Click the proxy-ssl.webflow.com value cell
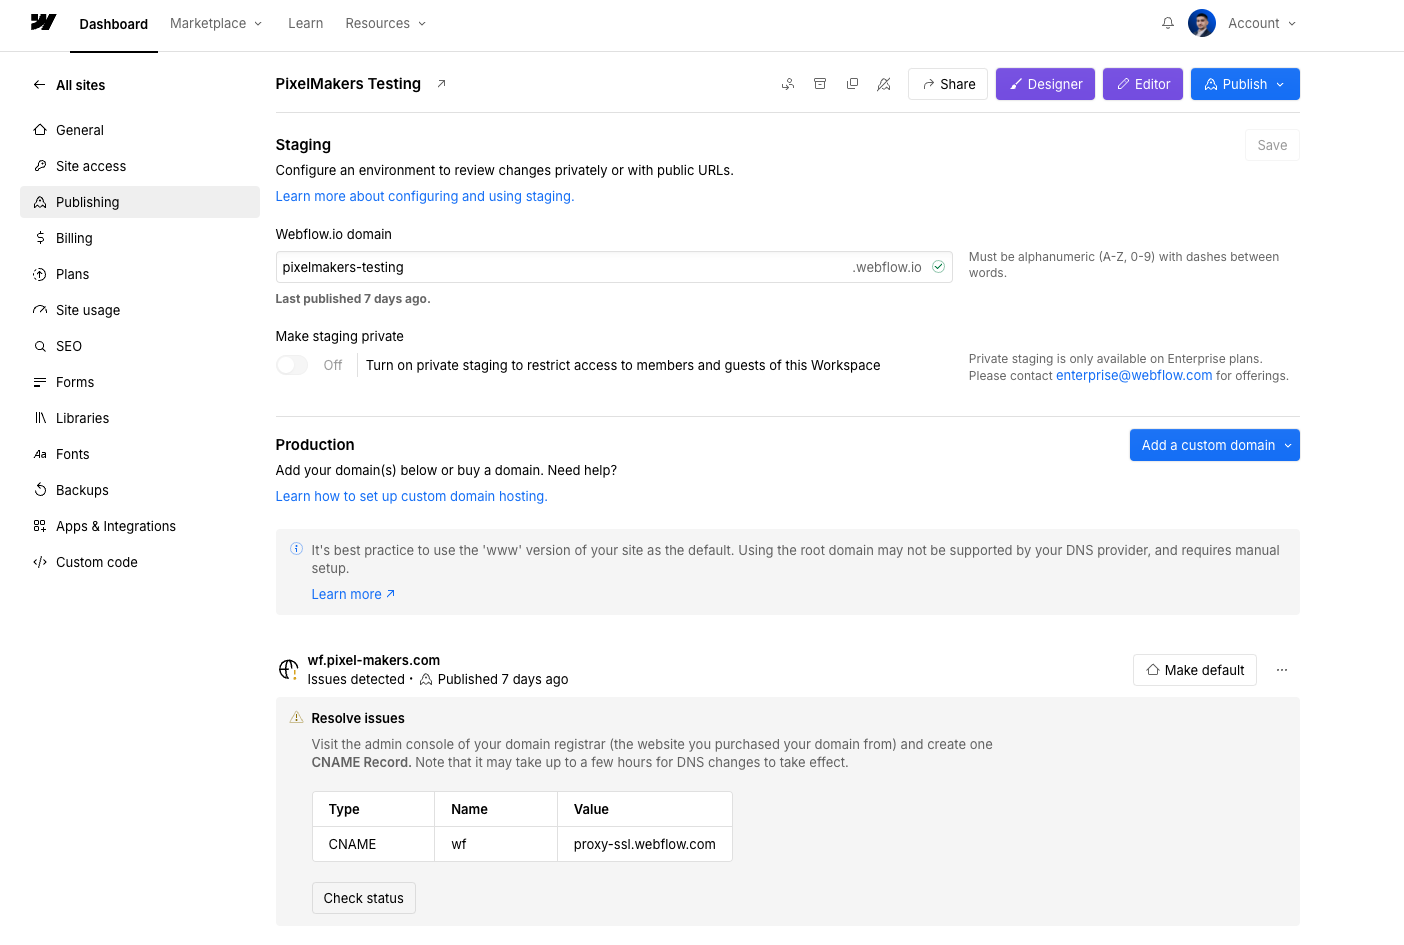 click(645, 844)
